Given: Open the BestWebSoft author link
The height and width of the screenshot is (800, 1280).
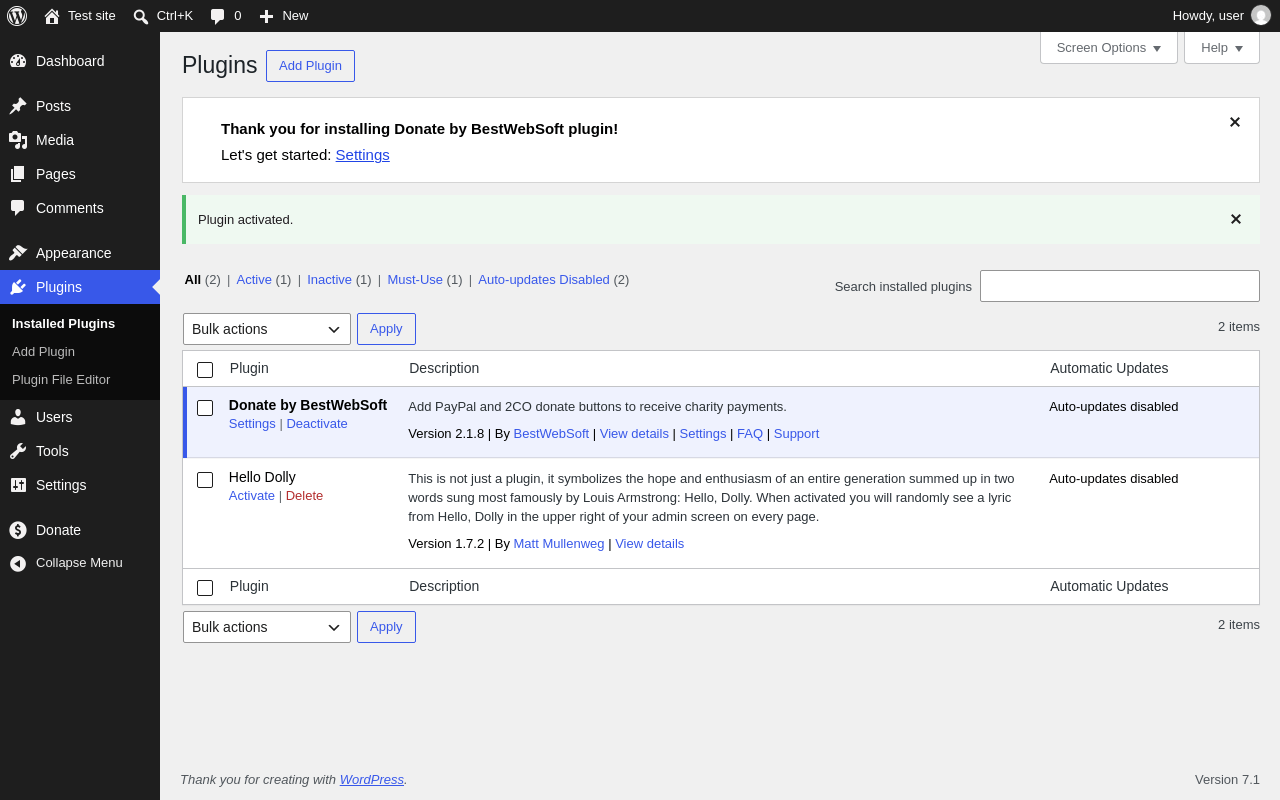Looking at the screenshot, I should (x=551, y=434).
